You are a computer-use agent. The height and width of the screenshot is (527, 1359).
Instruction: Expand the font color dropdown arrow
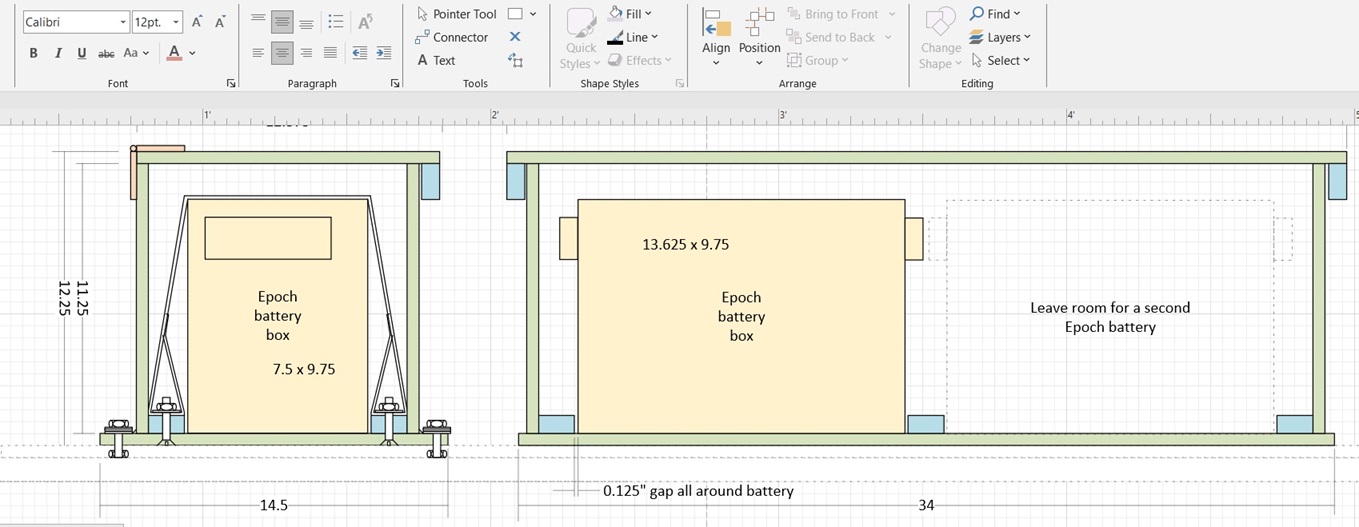[192, 53]
